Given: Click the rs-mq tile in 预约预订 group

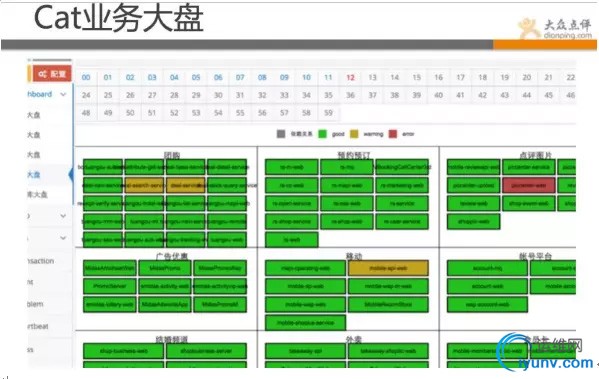Looking at the screenshot, I should [x=347, y=167].
